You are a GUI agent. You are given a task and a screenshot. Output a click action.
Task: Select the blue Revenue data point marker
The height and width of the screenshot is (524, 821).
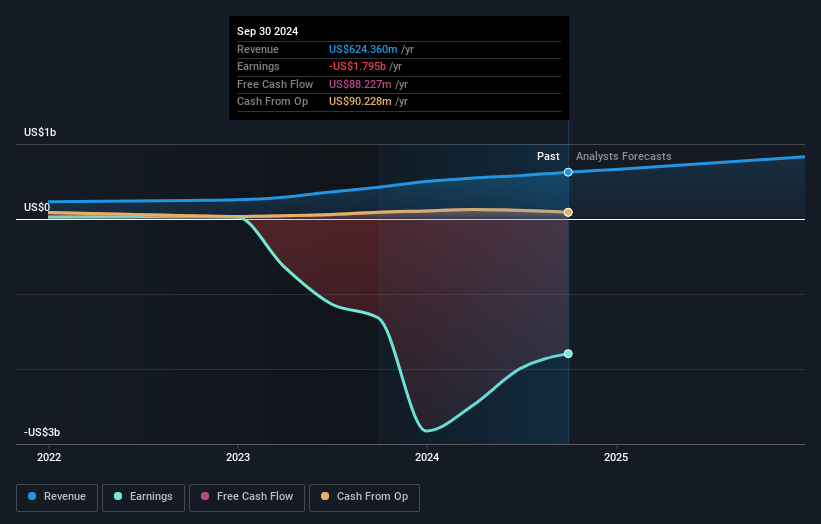click(x=568, y=172)
